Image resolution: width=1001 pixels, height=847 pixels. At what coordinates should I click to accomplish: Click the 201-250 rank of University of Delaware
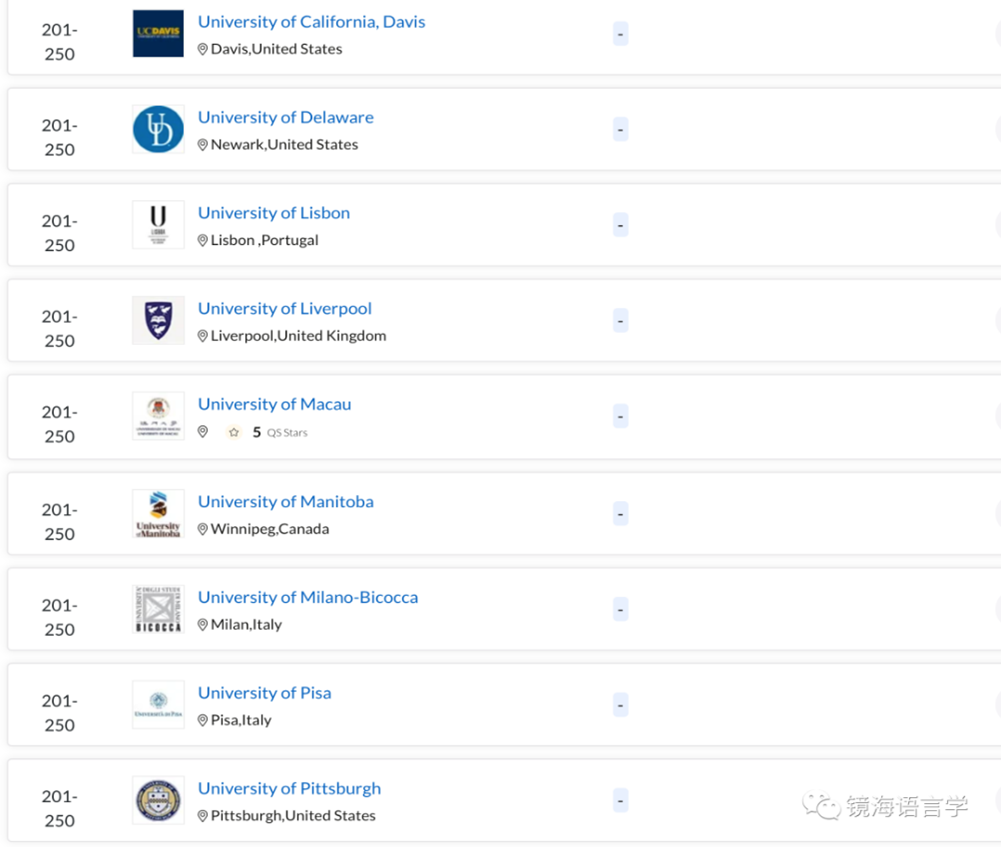[x=59, y=138]
